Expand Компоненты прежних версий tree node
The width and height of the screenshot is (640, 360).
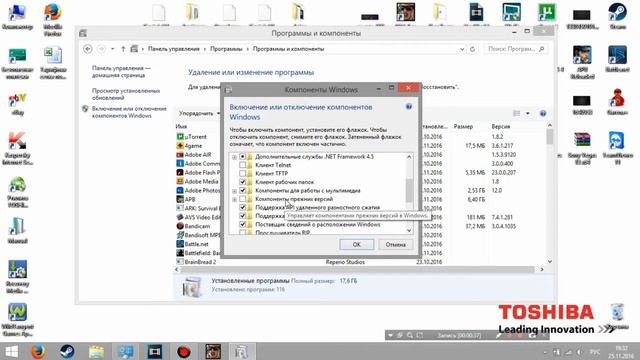[234, 200]
